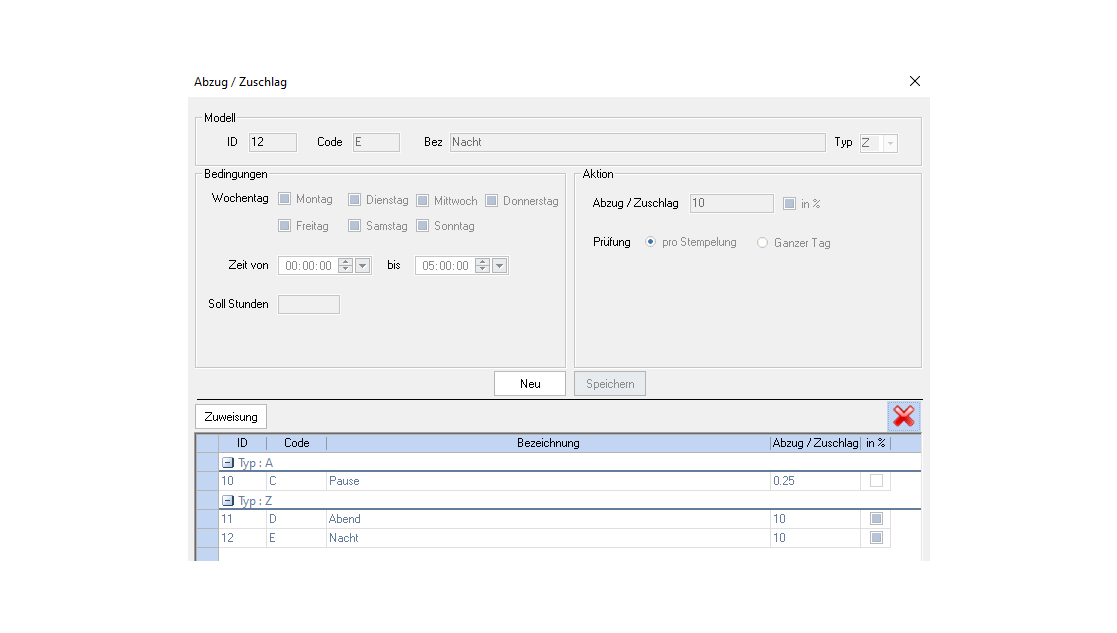Click the Neu button
The image size is (1117, 633).
coord(530,384)
